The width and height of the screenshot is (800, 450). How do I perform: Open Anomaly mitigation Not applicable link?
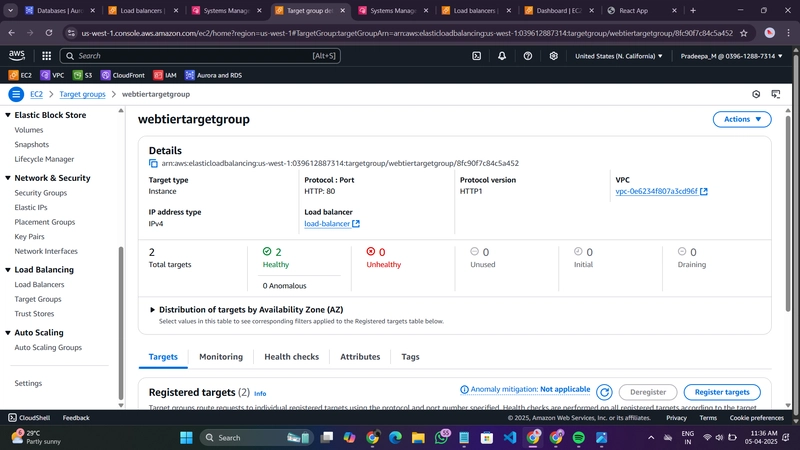(x=525, y=390)
